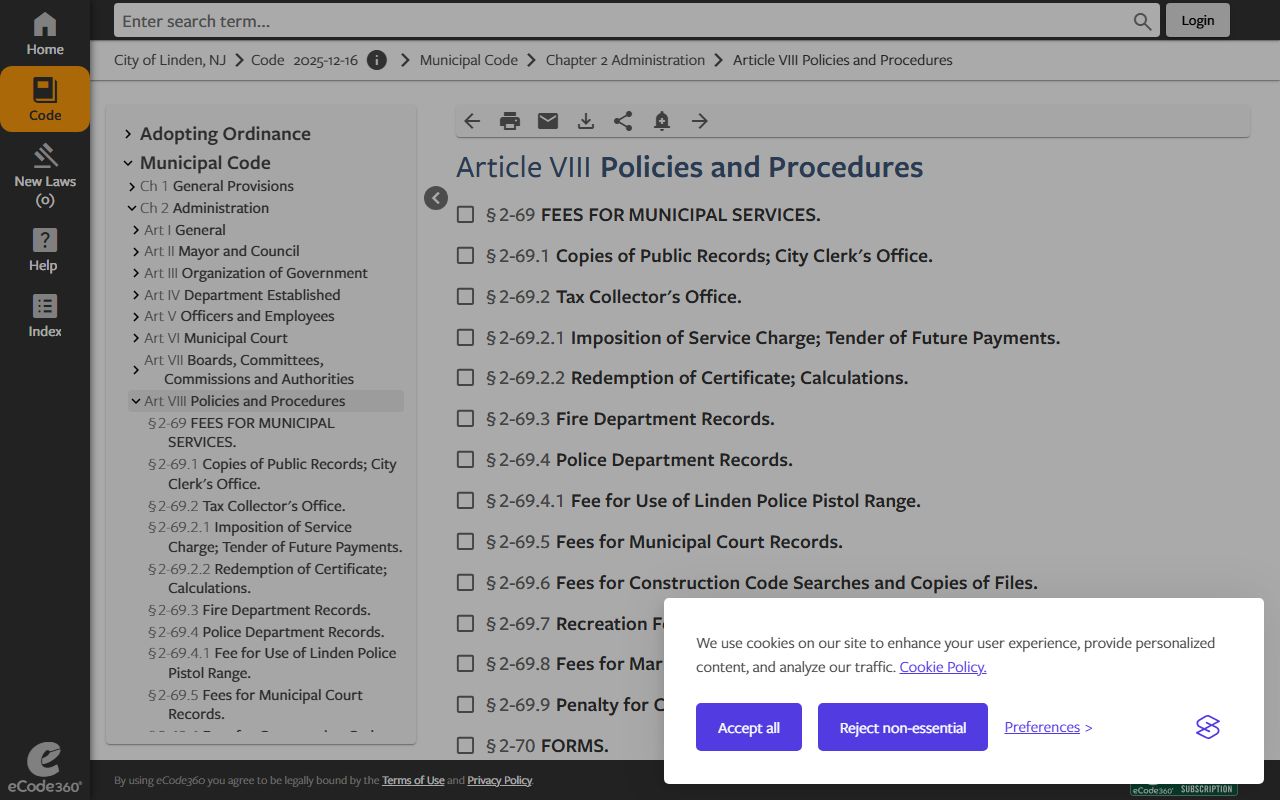Open the Cookie Policy link

(942, 667)
